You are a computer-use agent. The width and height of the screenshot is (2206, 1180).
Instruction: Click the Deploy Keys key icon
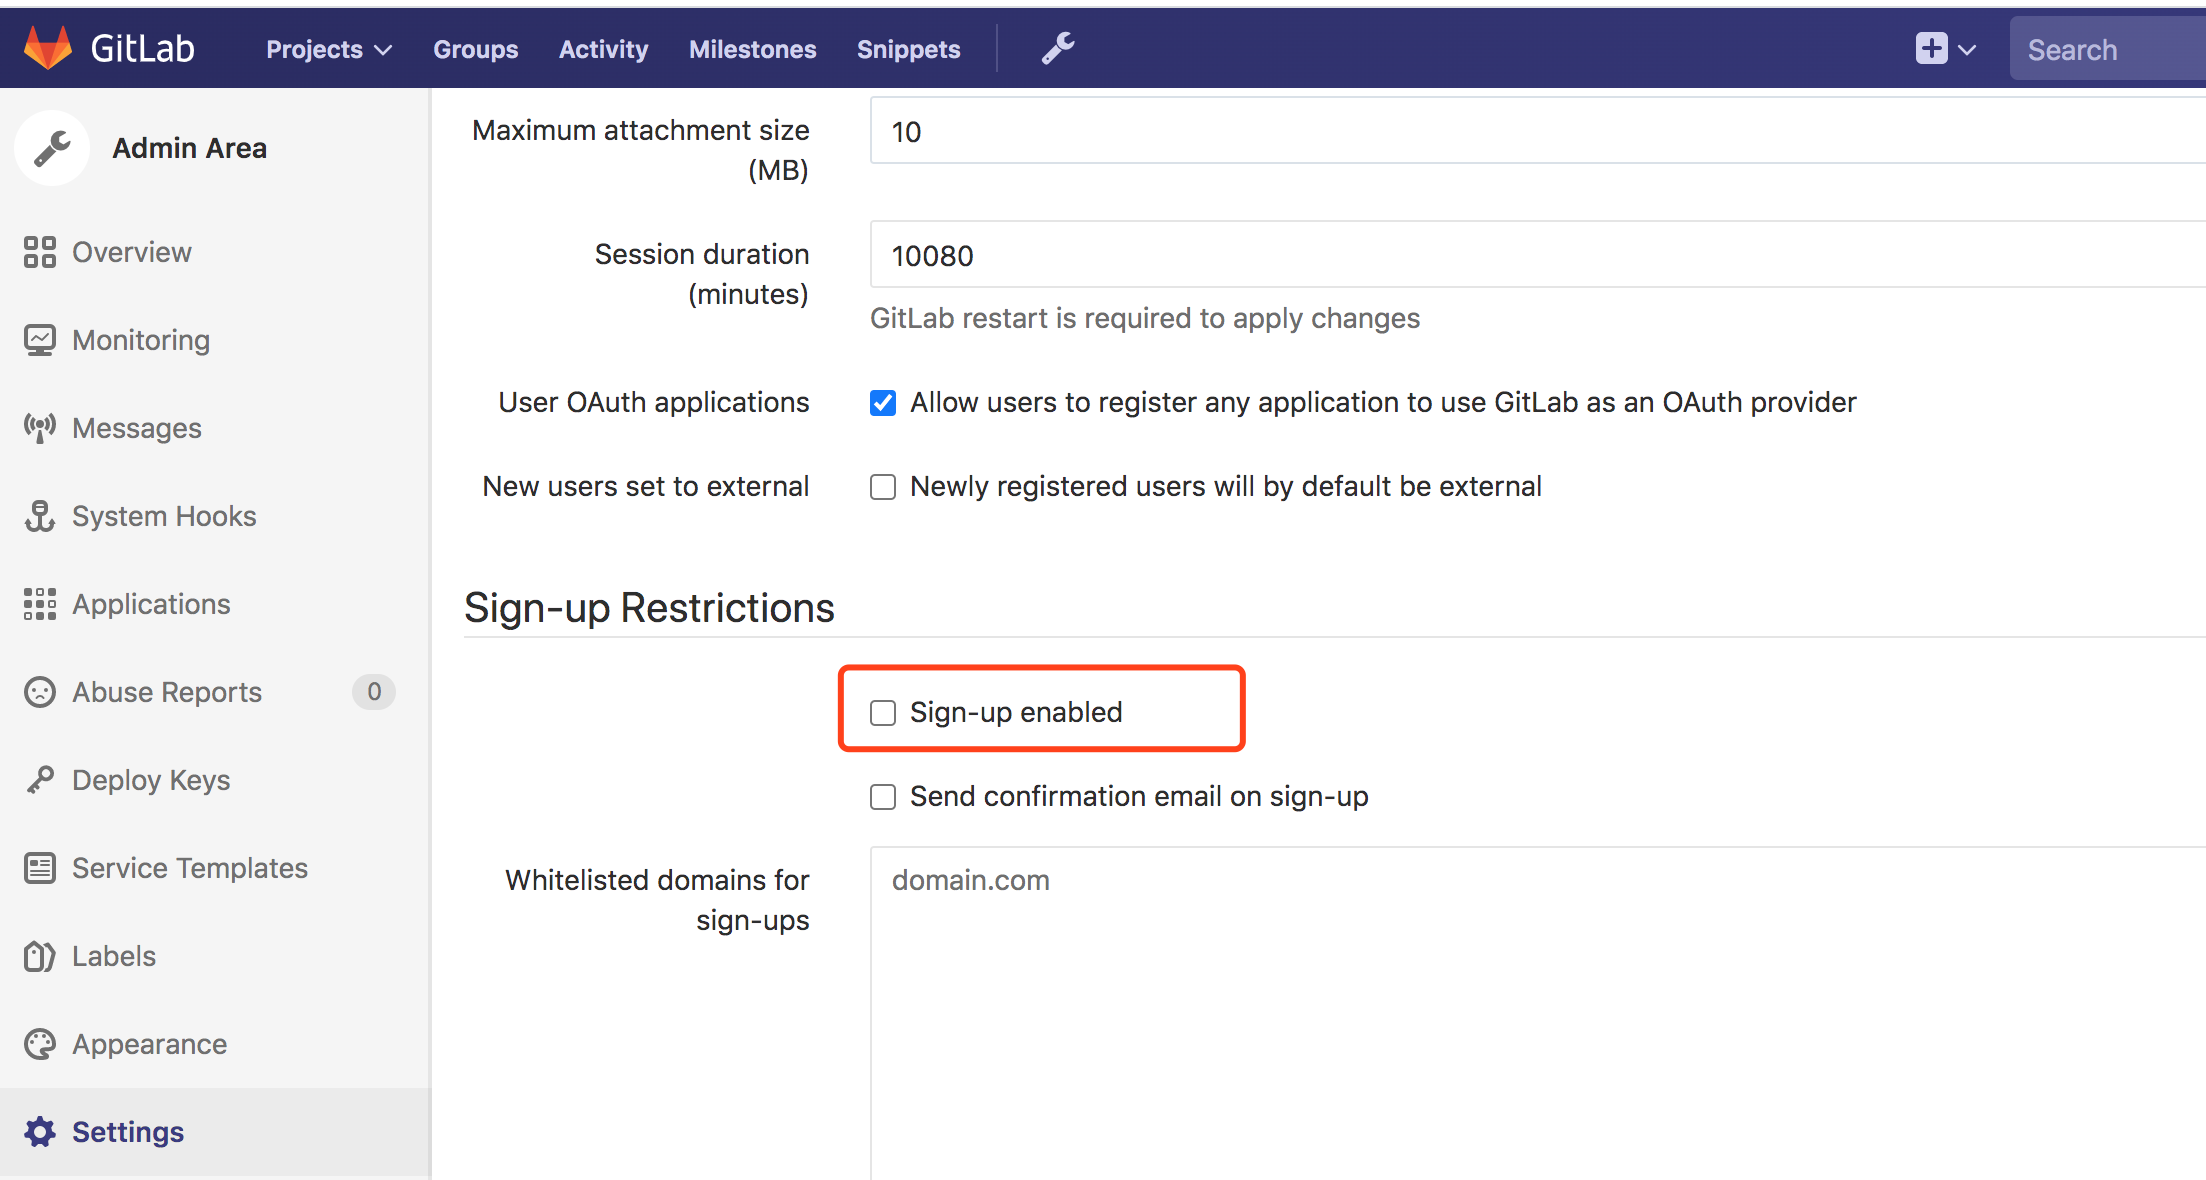[40, 780]
